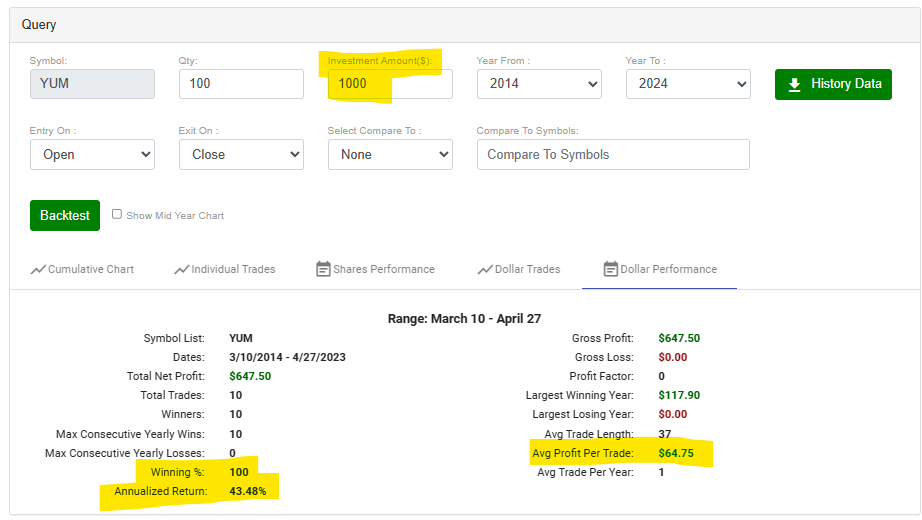Click the Max Consecutive Yearly Wins label
922x520 pixels.
tap(130, 434)
